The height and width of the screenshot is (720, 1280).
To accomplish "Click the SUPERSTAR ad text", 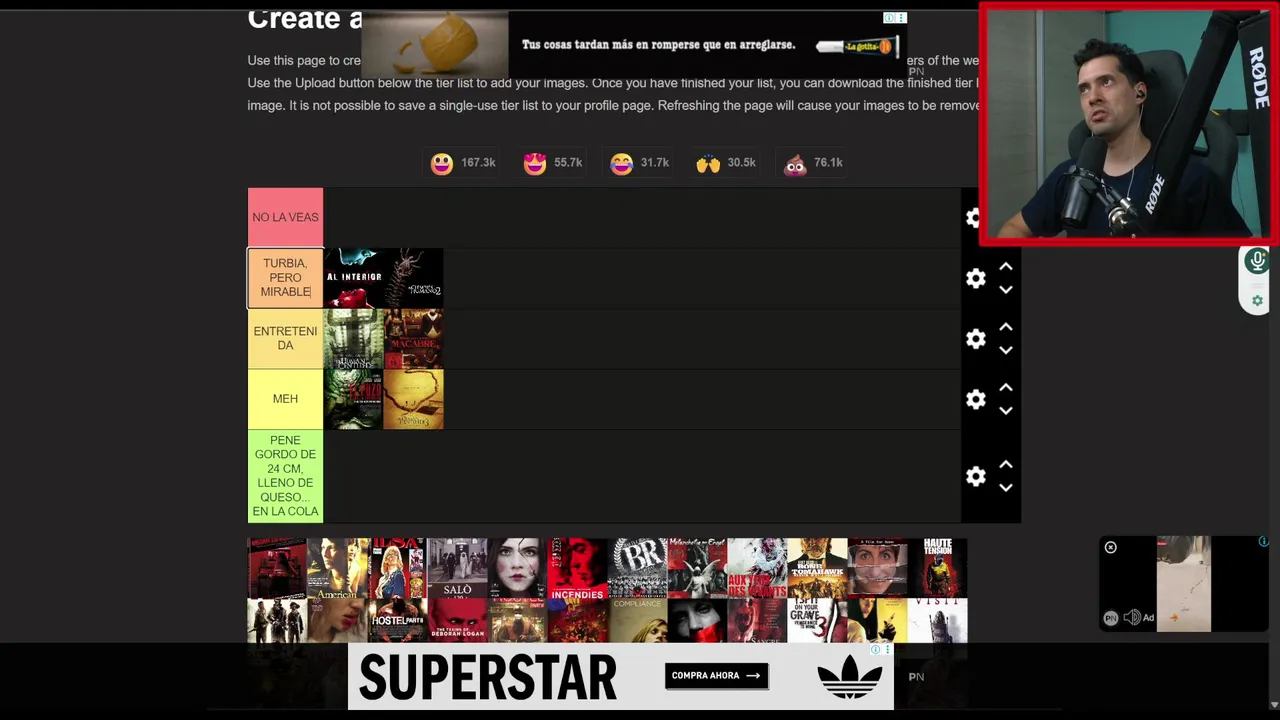I will click(487, 678).
